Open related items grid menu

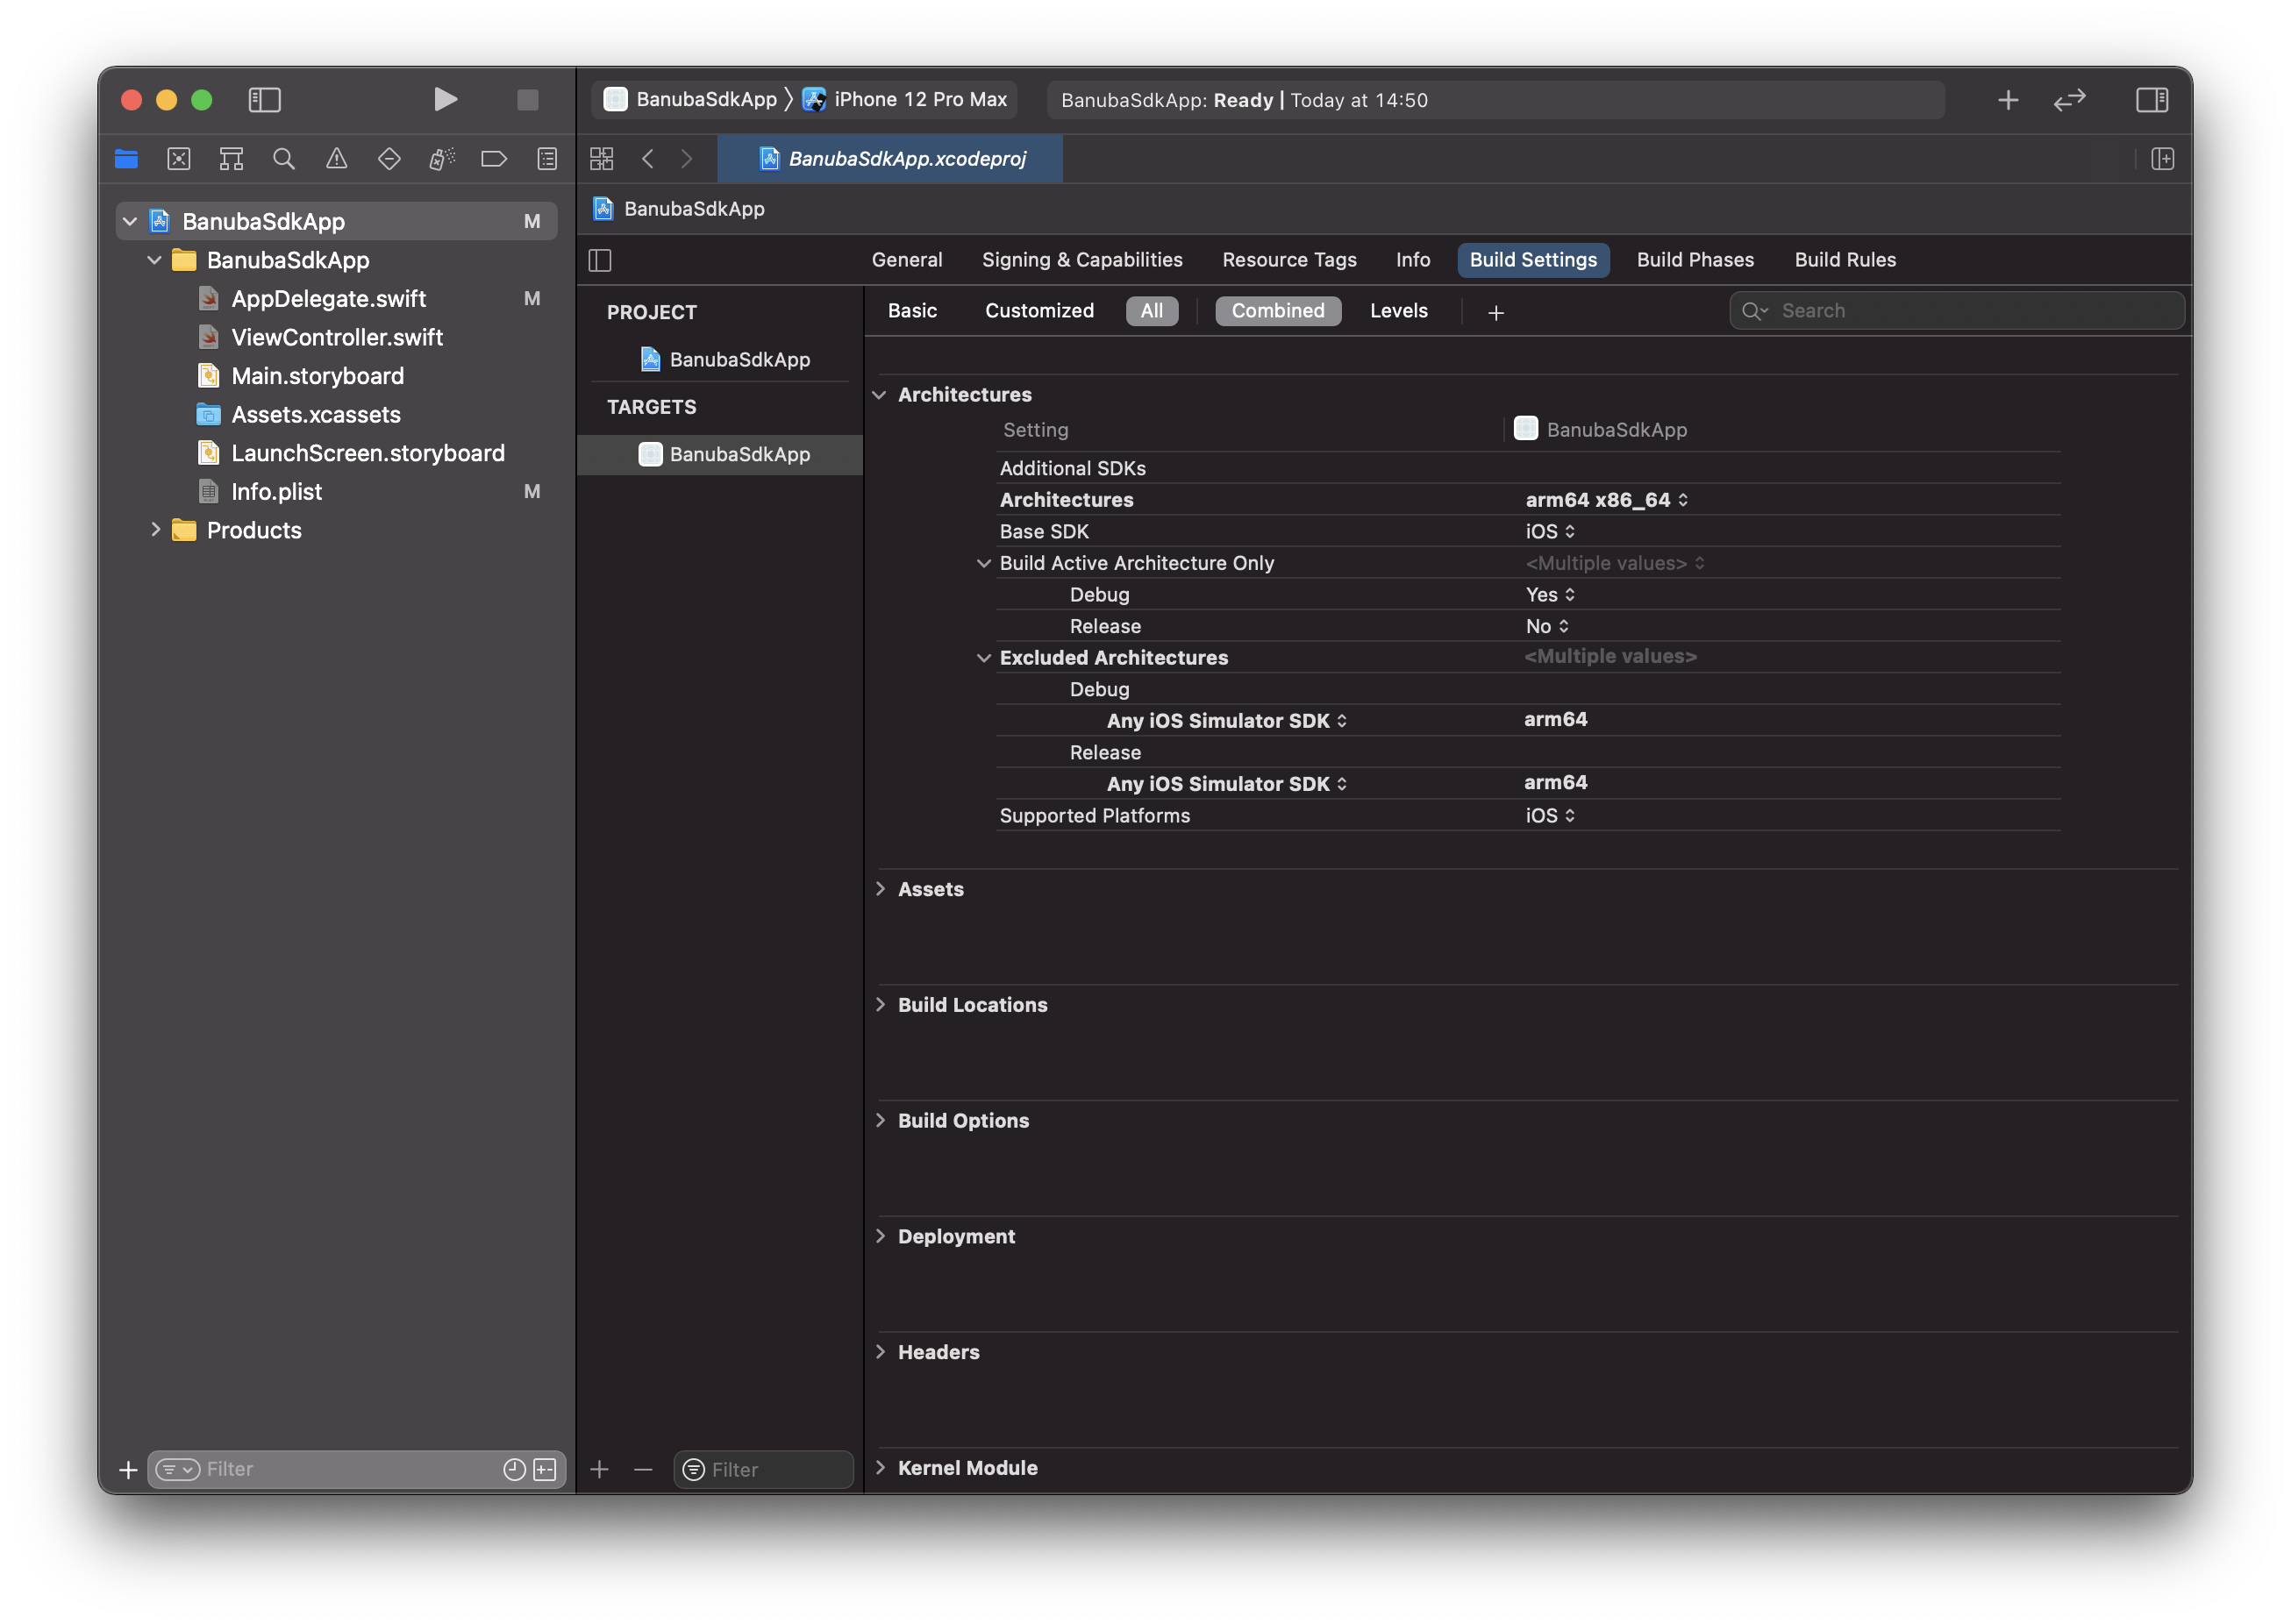(x=601, y=158)
